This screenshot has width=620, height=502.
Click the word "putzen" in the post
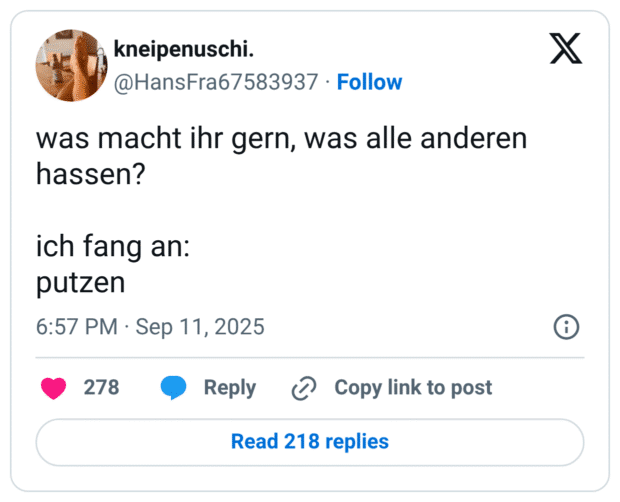(81, 283)
